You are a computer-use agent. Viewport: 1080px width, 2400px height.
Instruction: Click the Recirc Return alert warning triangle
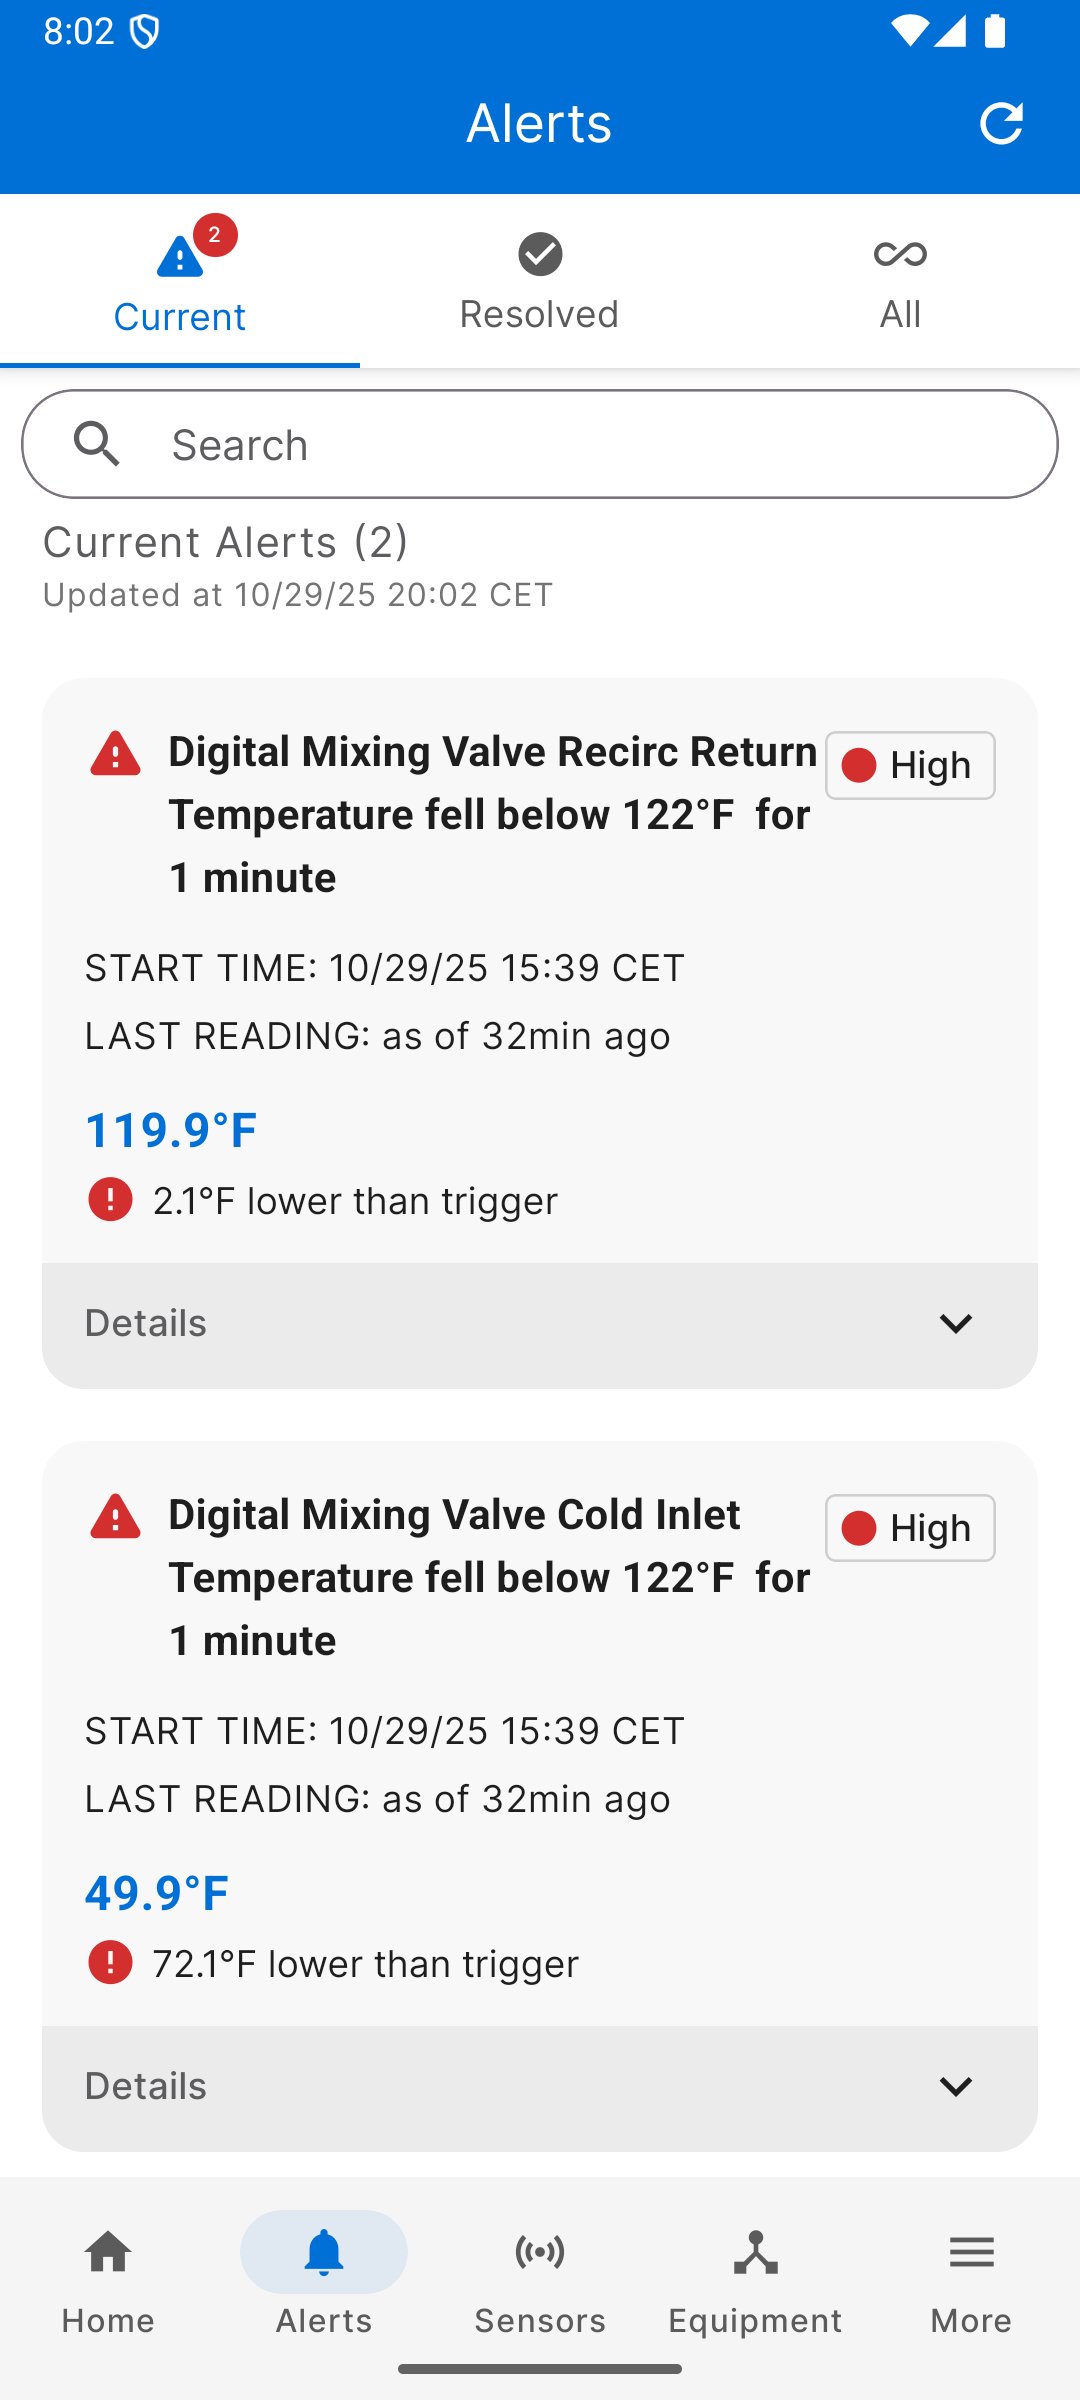click(x=116, y=754)
